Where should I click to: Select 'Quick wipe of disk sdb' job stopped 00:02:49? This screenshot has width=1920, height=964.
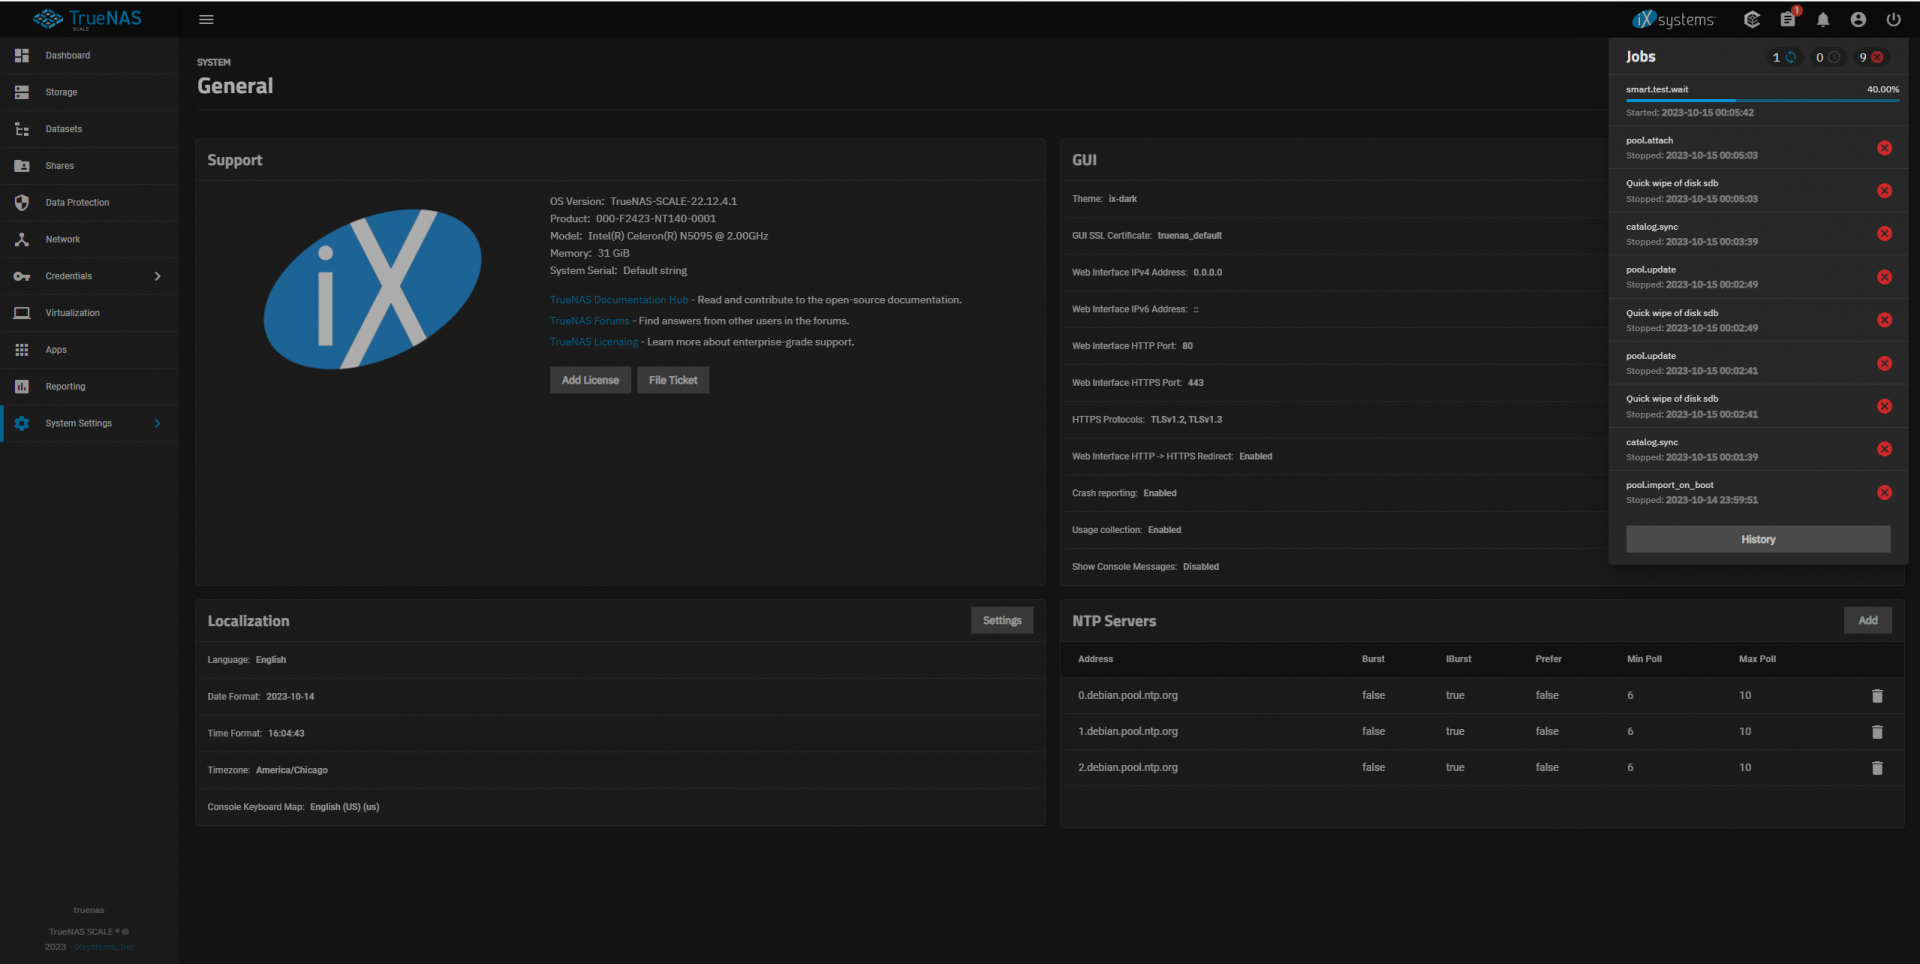(1757, 320)
